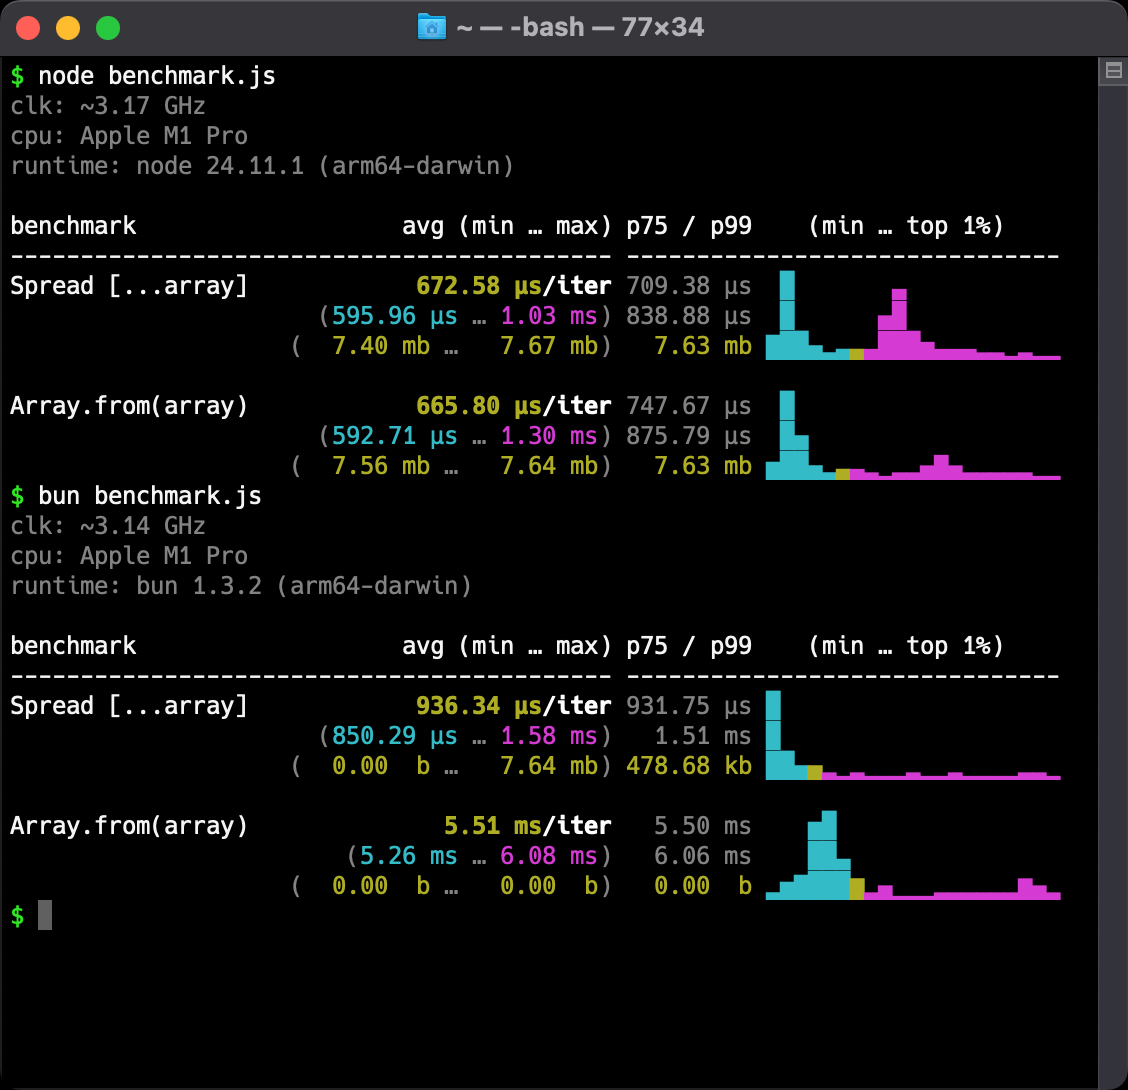Click the green full-screen window button
The height and width of the screenshot is (1090, 1128).
click(107, 28)
